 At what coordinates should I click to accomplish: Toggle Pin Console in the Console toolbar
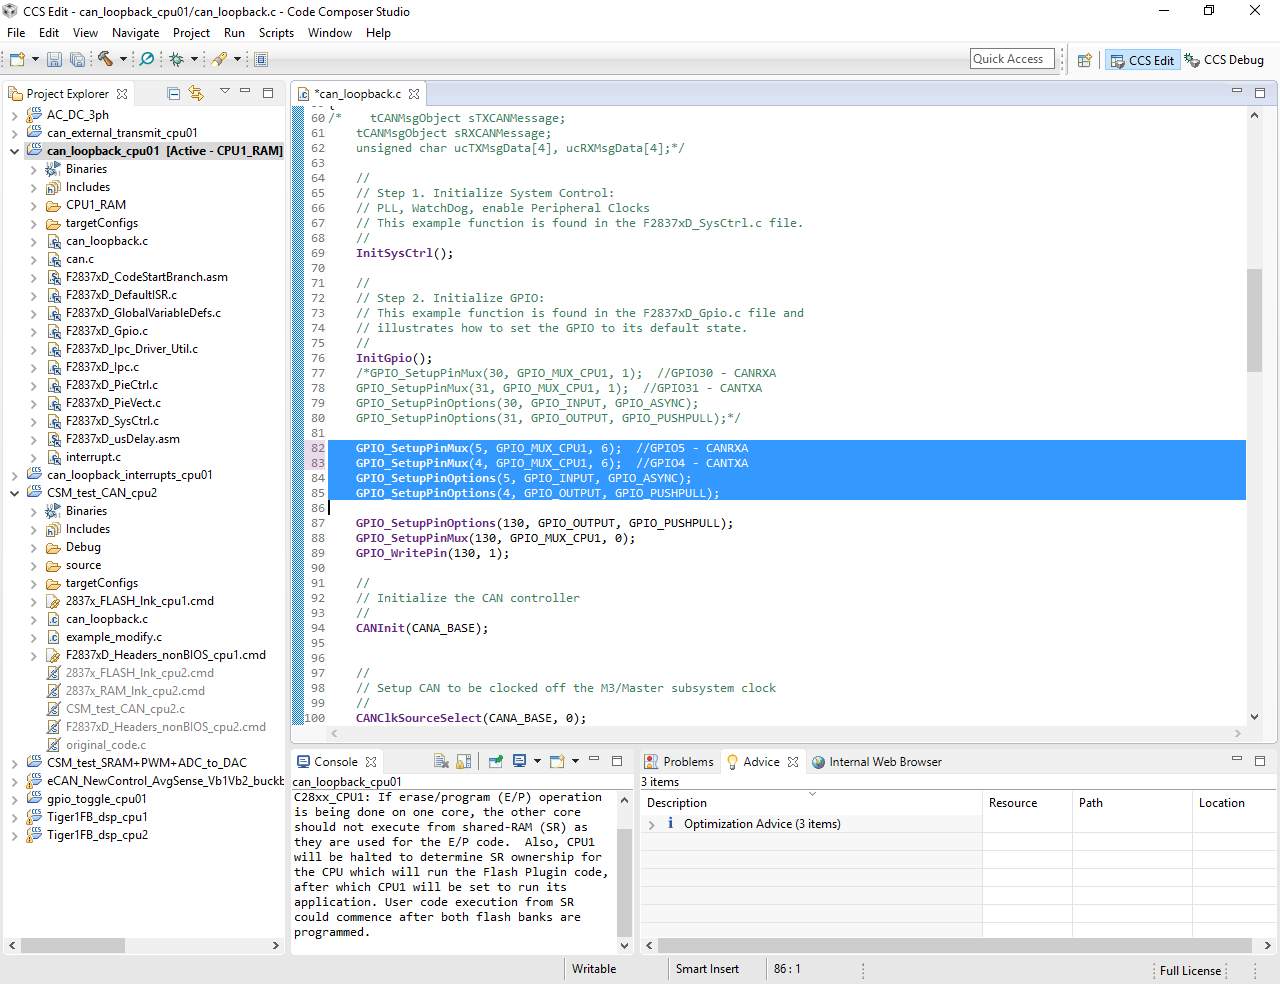pyautogui.click(x=495, y=761)
